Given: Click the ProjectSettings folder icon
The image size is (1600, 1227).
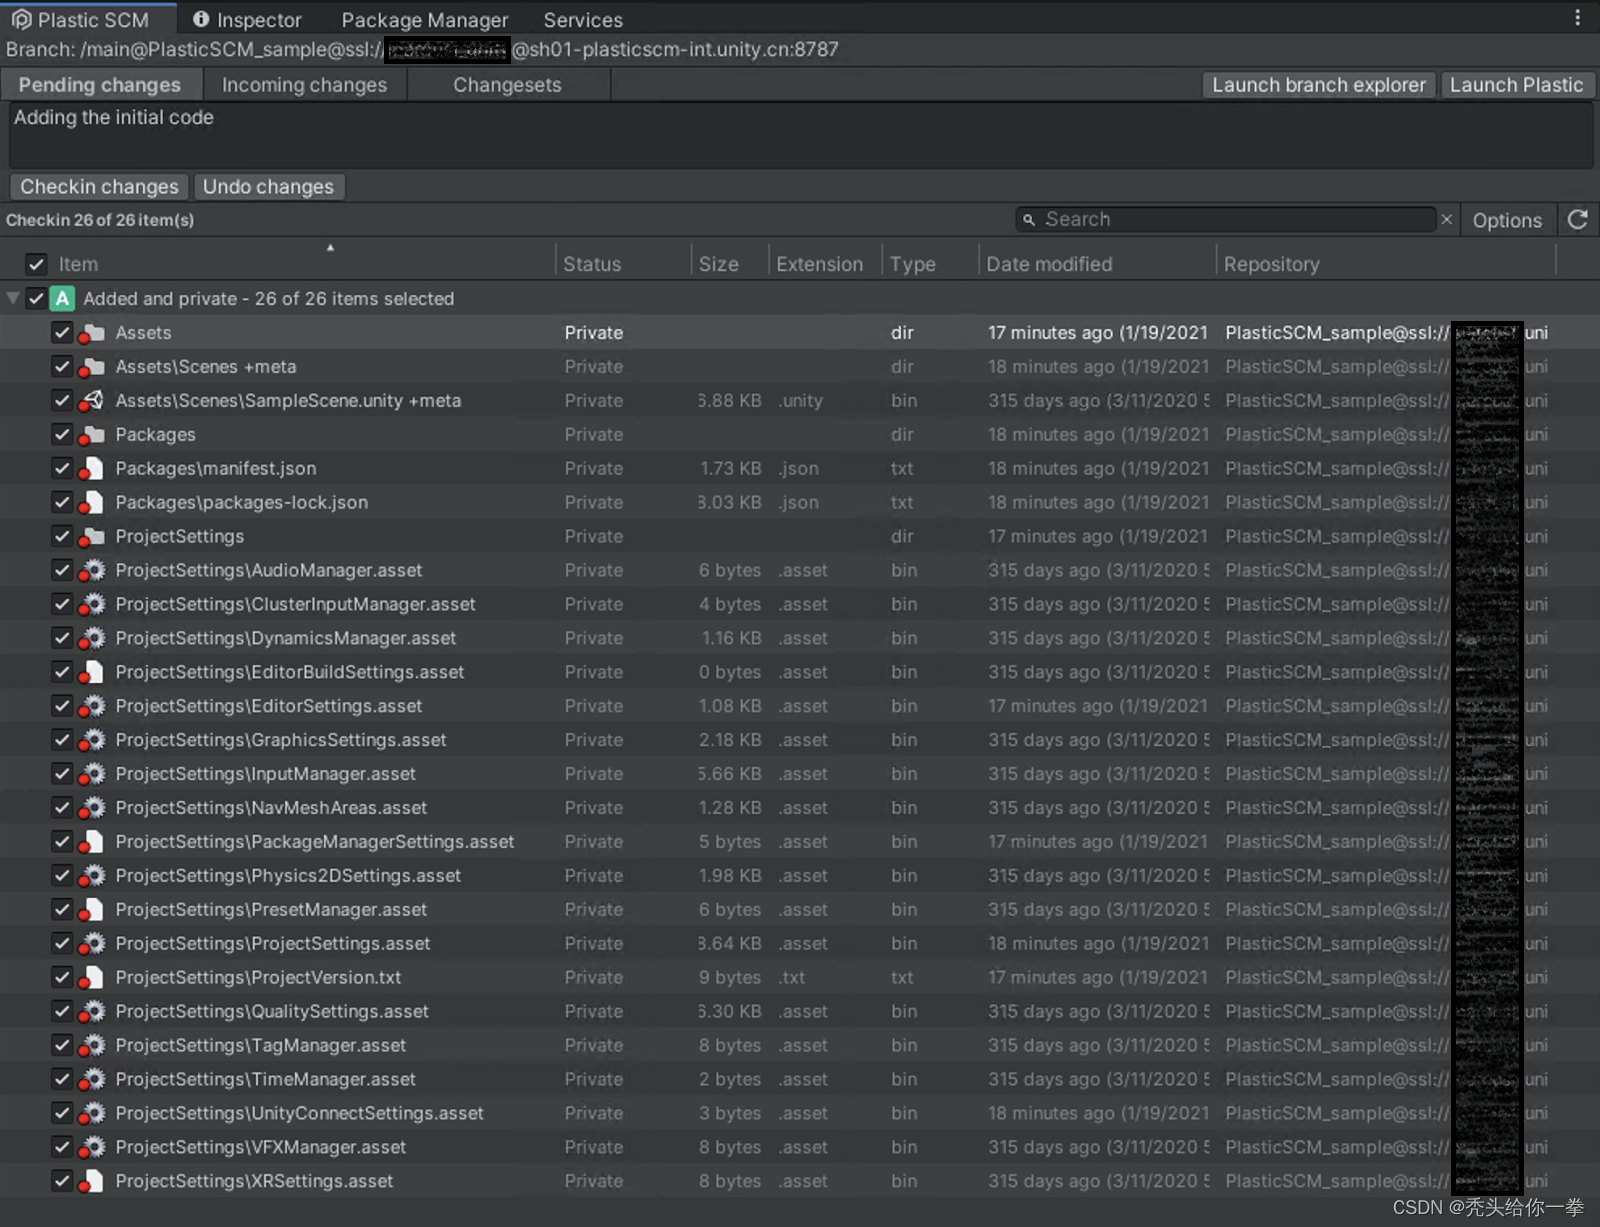Looking at the screenshot, I should (92, 537).
